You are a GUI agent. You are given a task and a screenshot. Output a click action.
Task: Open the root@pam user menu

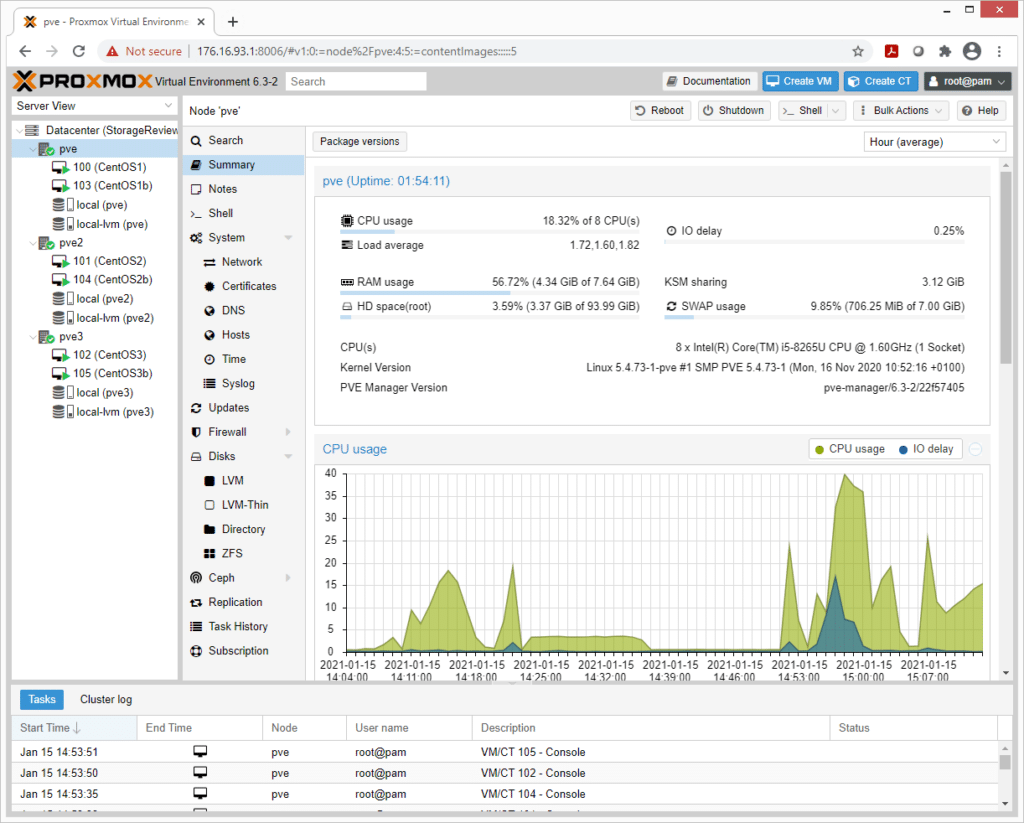tap(967, 82)
